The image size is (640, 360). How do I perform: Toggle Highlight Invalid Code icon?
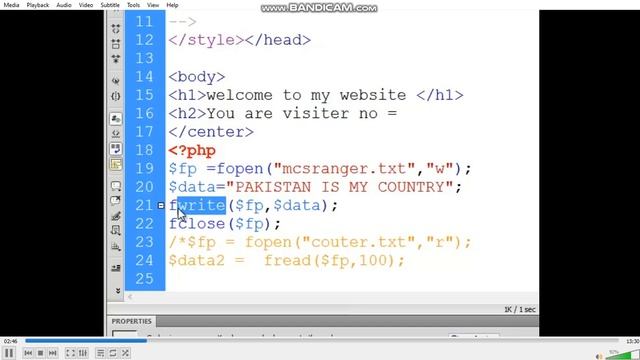click(x=116, y=133)
